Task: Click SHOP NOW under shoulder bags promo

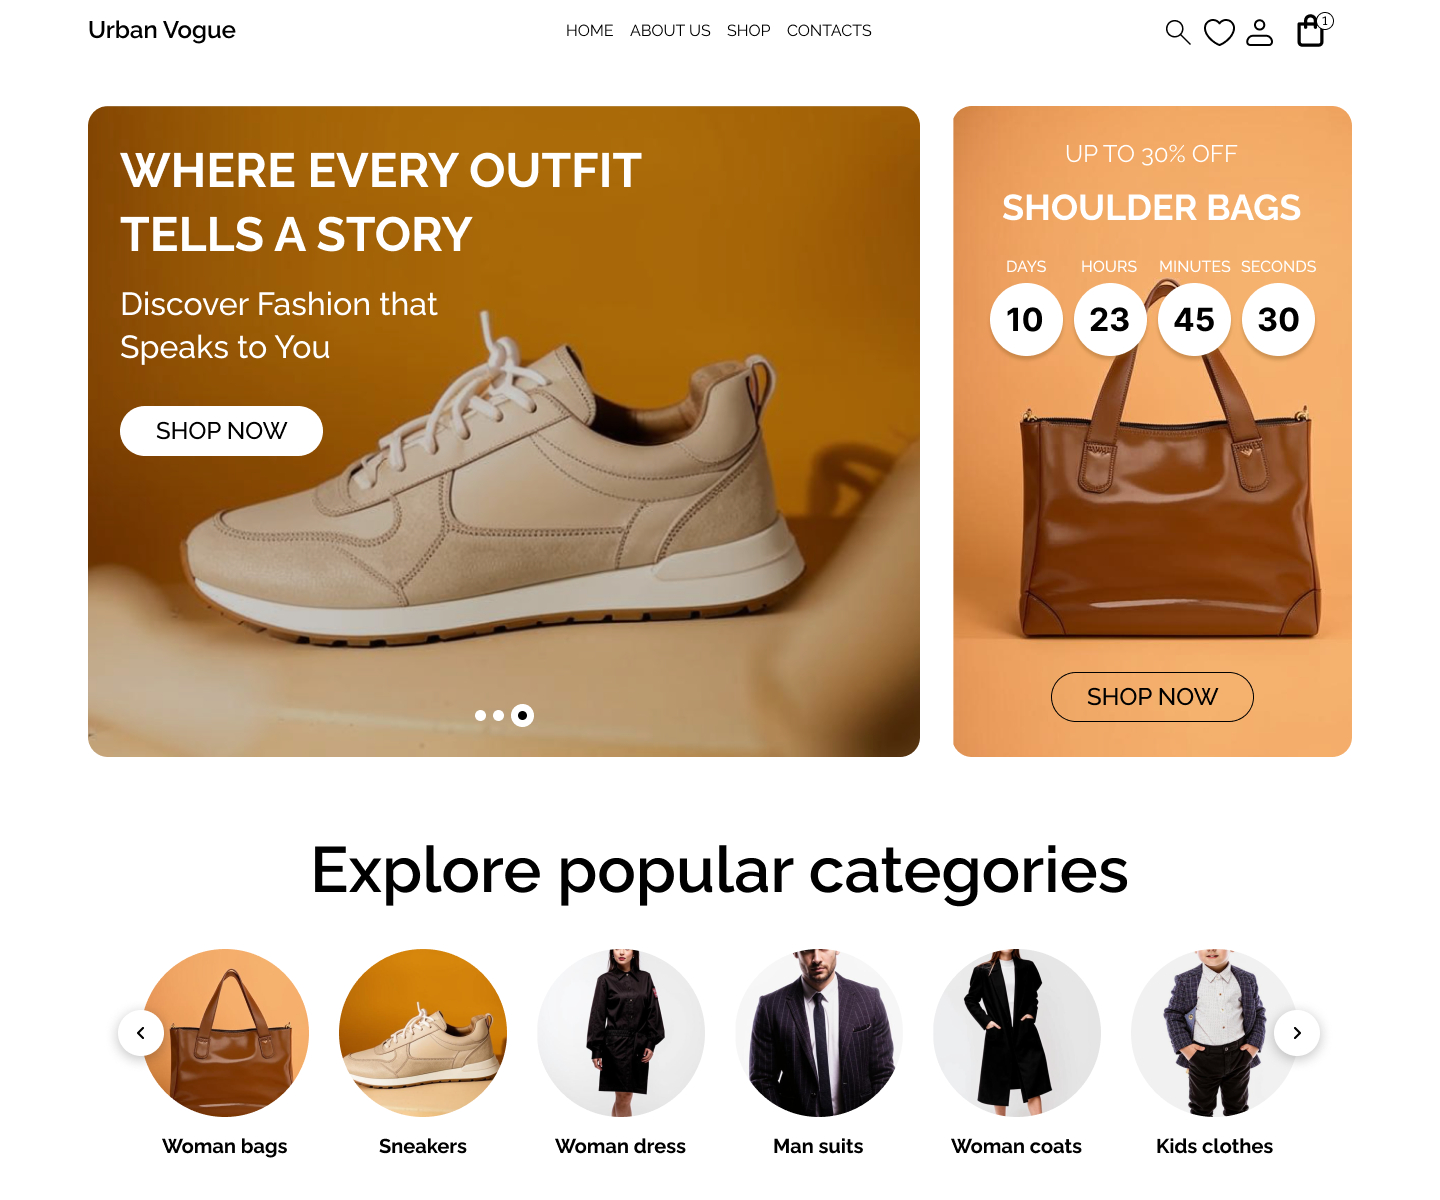Action: pos(1152,697)
